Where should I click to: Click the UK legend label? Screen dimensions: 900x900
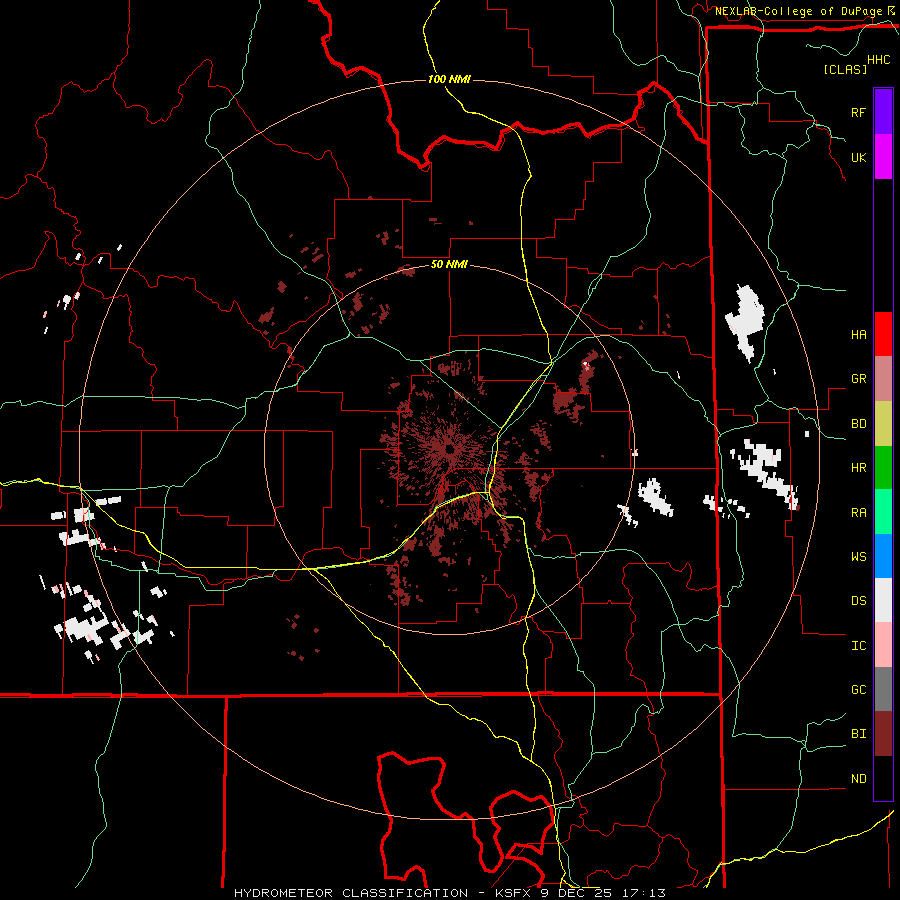(x=858, y=157)
